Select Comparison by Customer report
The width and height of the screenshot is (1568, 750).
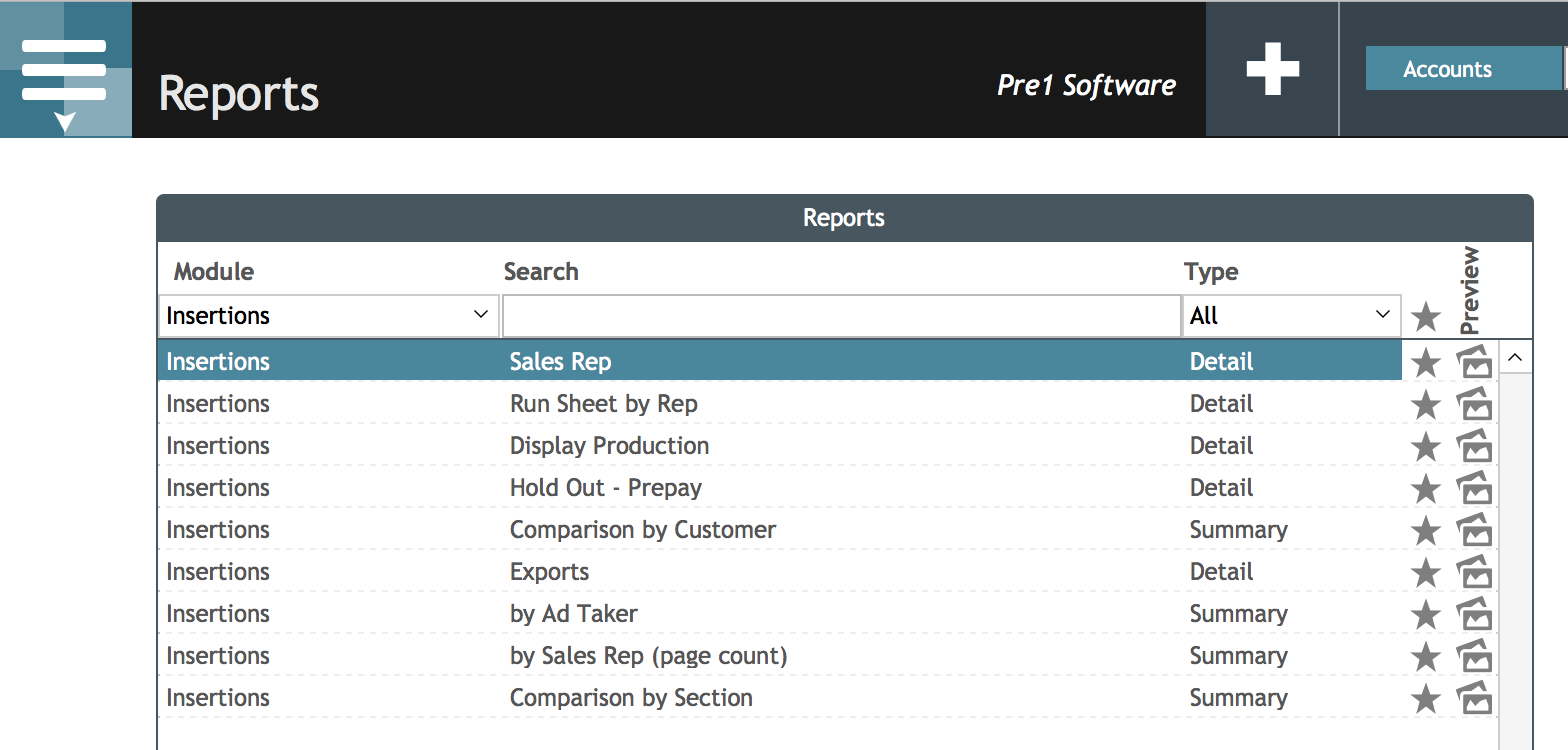[643, 530]
